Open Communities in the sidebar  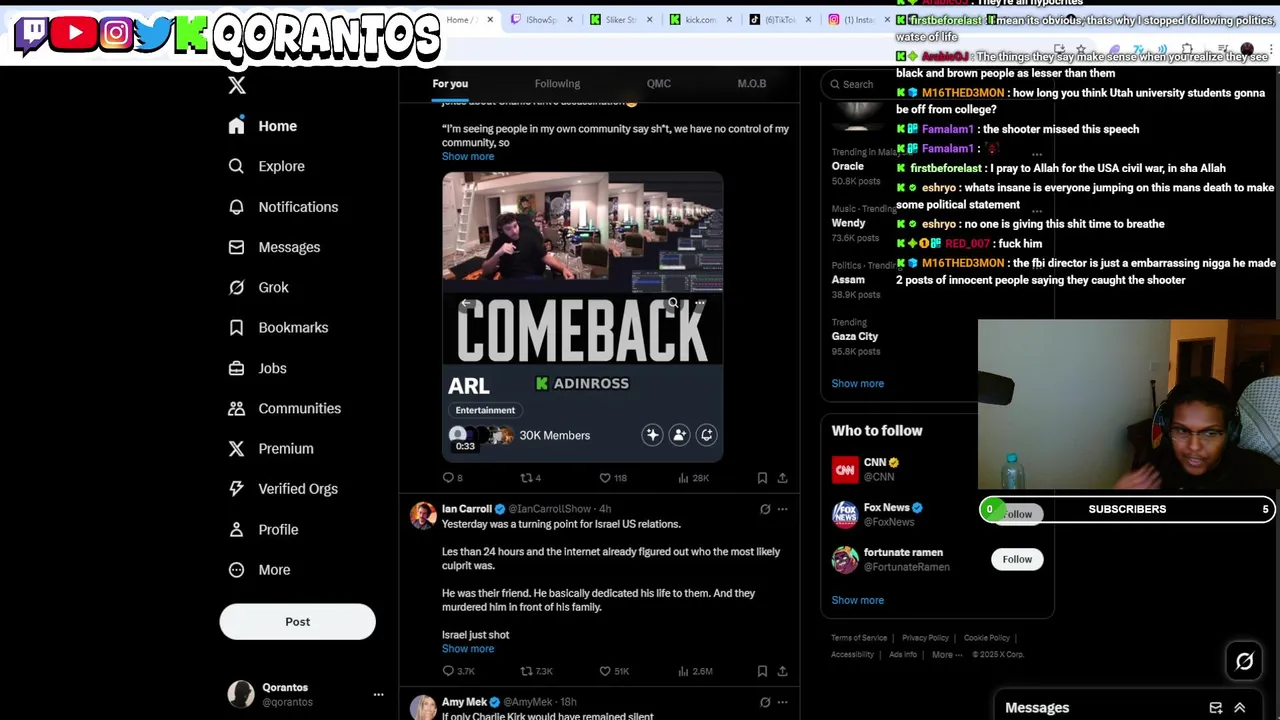284,408
